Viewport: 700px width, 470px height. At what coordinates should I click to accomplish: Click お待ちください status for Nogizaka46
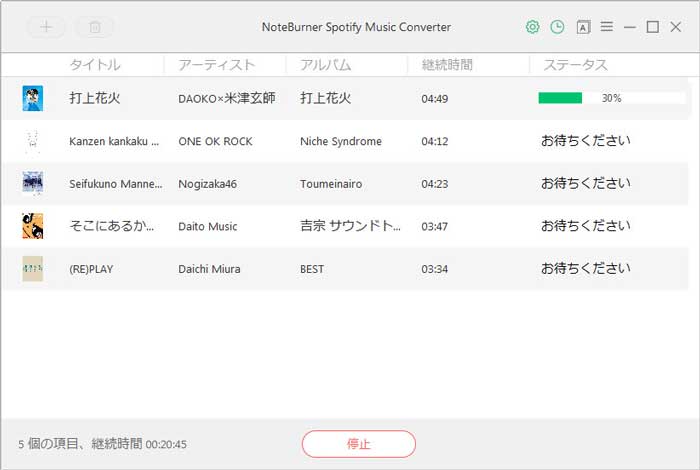[x=586, y=183]
